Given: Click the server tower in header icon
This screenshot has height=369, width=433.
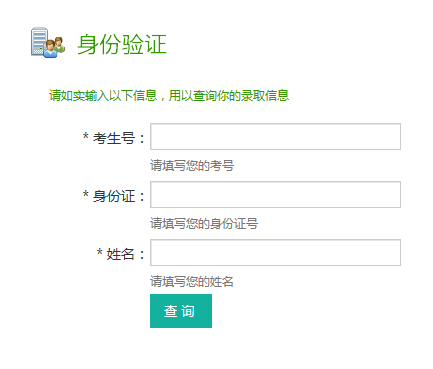Looking at the screenshot, I should pyautogui.click(x=39, y=41).
